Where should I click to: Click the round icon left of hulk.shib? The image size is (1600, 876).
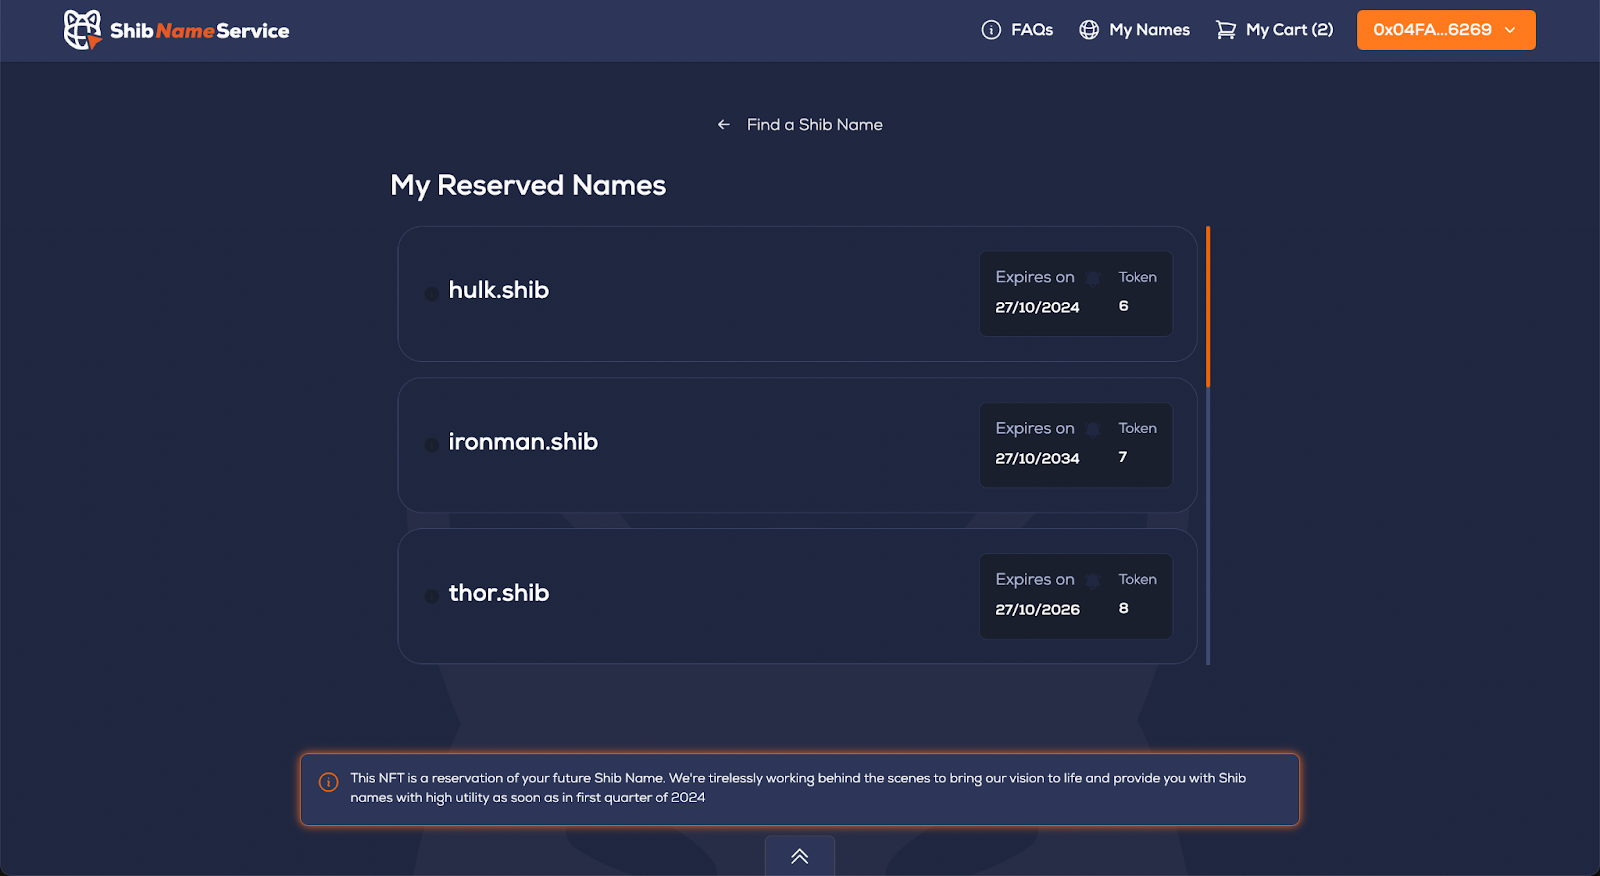click(431, 293)
